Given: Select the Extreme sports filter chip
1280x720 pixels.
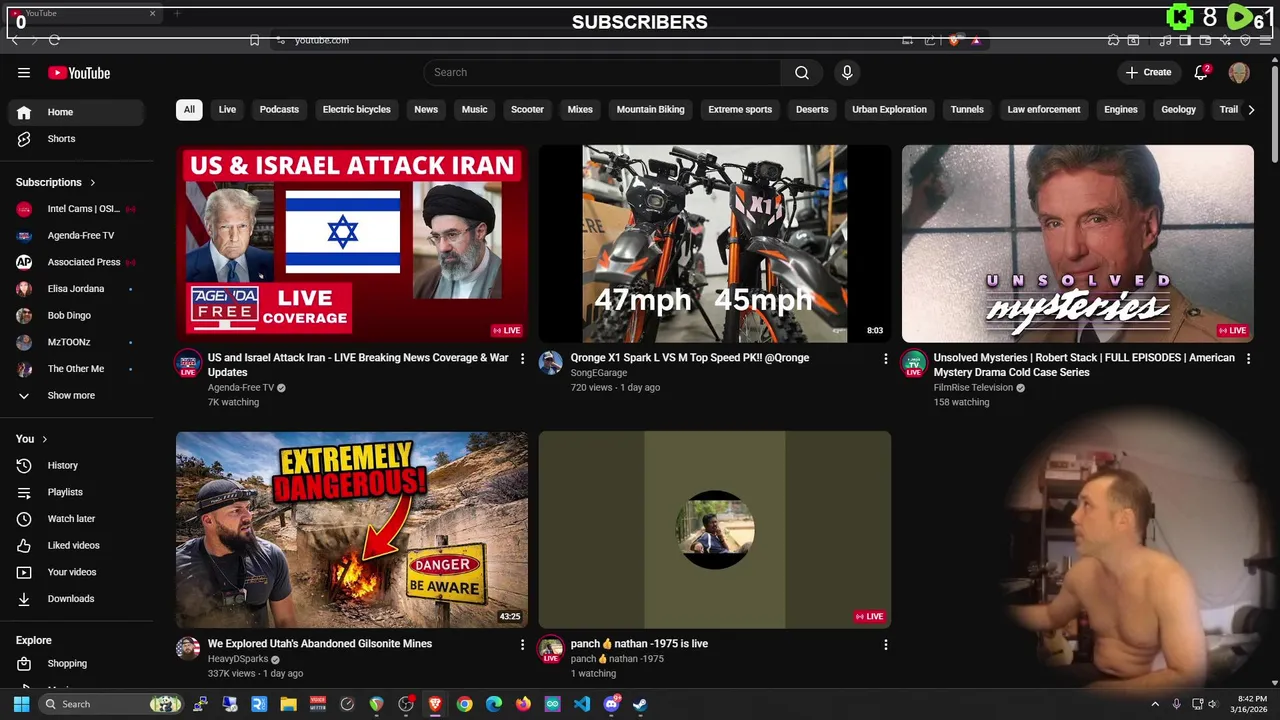Looking at the screenshot, I should click(740, 110).
